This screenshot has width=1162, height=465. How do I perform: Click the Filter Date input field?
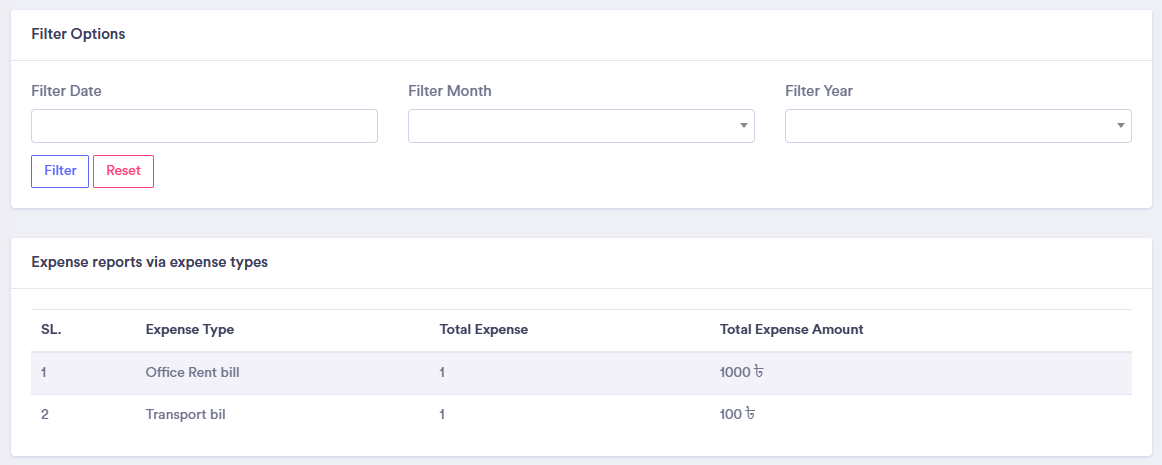click(x=204, y=126)
